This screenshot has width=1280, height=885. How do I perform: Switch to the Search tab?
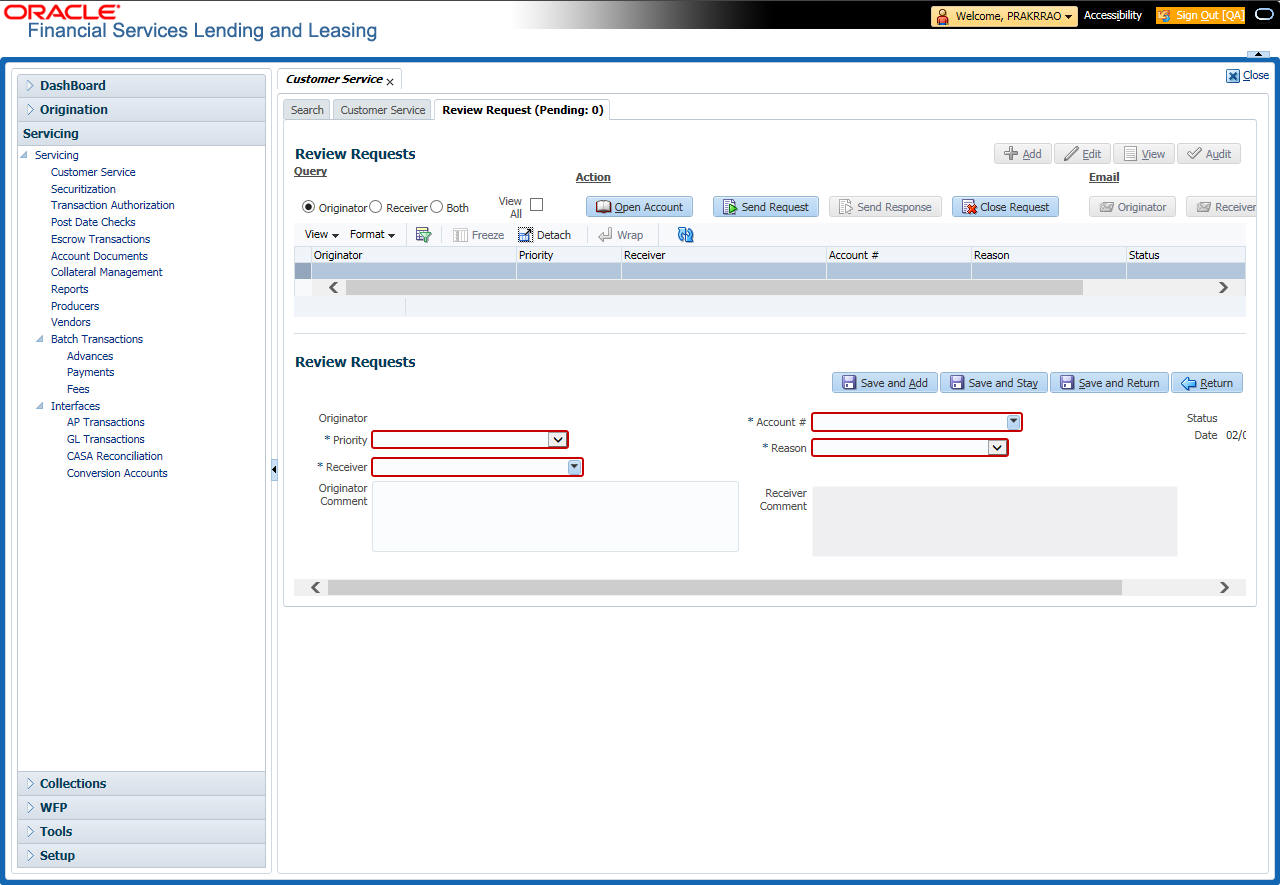click(307, 110)
